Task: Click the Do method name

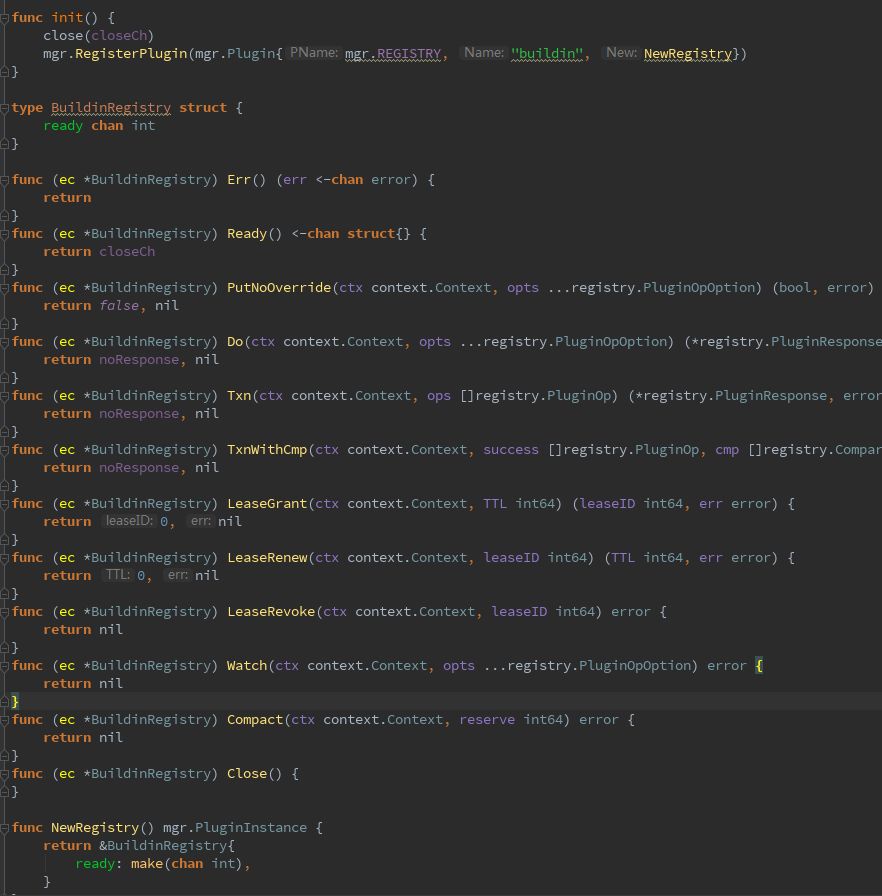Action: coord(235,342)
